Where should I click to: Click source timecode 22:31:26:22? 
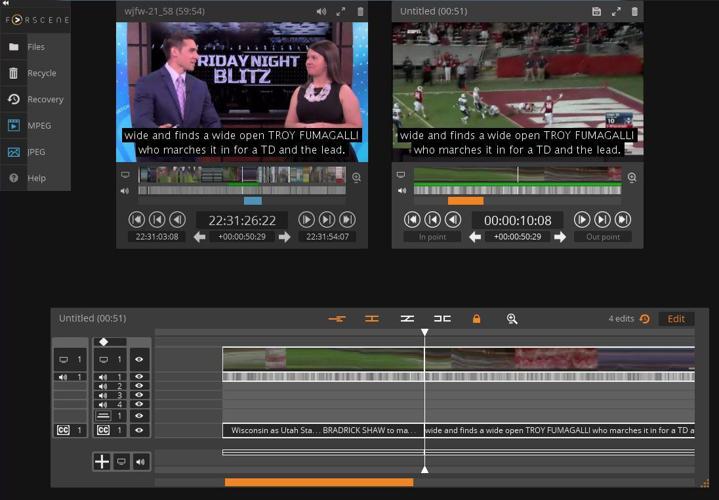242,221
